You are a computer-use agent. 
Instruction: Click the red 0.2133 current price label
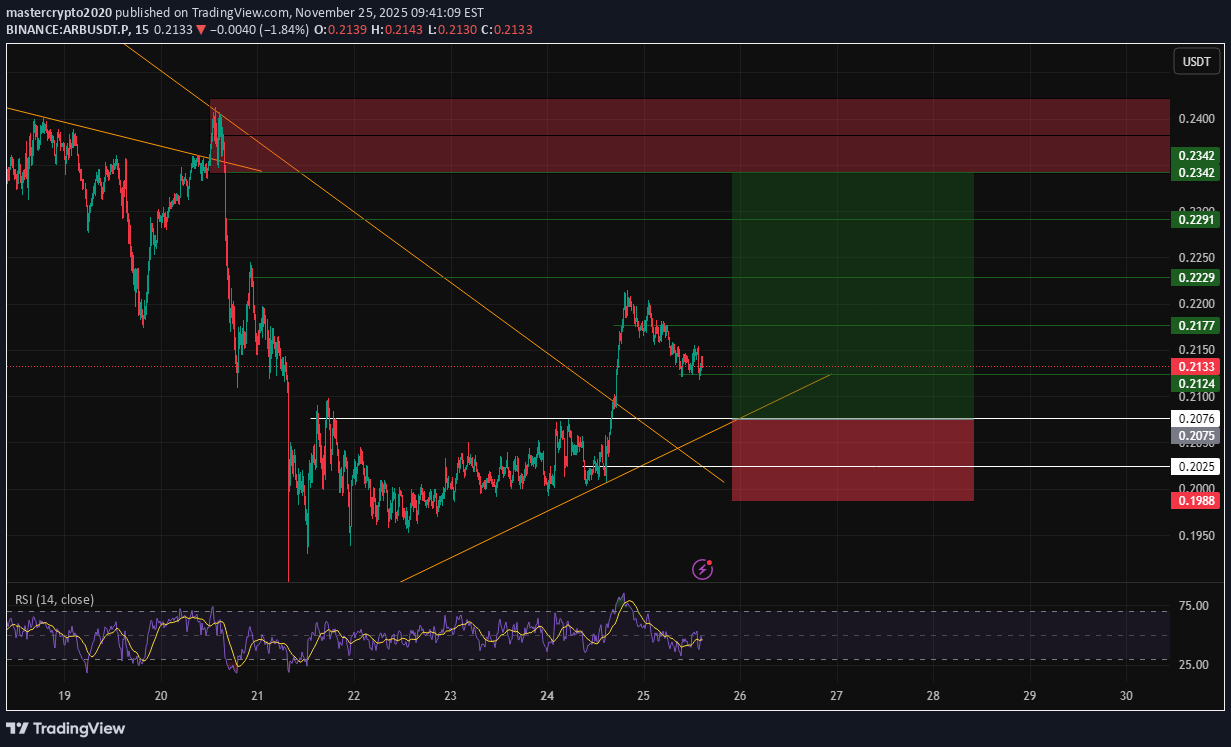click(x=1194, y=367)
